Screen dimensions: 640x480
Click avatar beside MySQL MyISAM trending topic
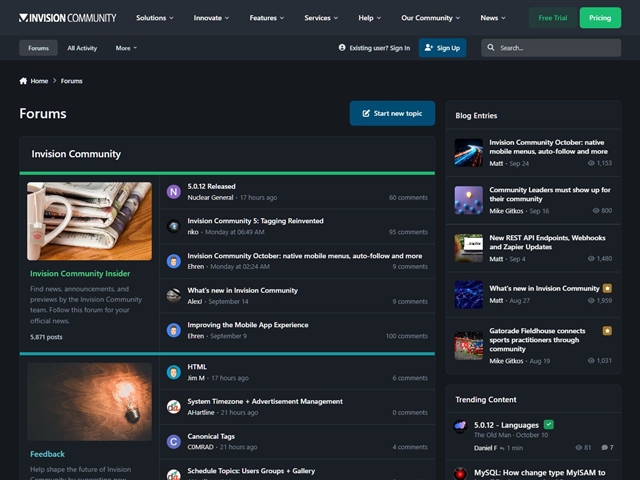point(460,473)
